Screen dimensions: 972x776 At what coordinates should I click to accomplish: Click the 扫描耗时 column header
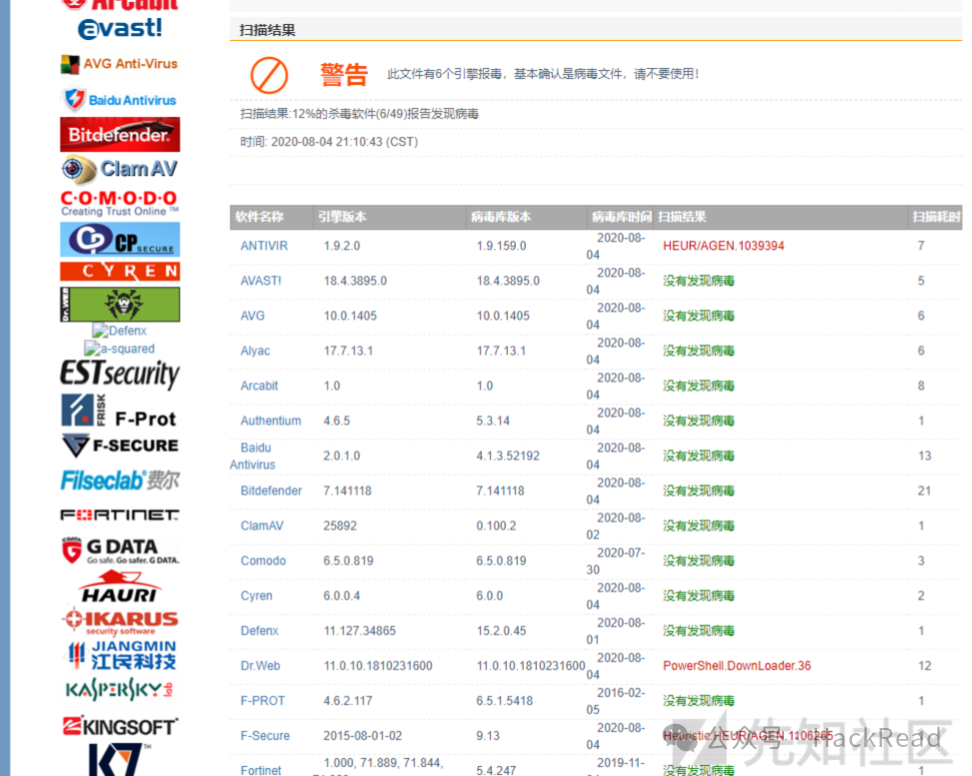pos(936,217)
